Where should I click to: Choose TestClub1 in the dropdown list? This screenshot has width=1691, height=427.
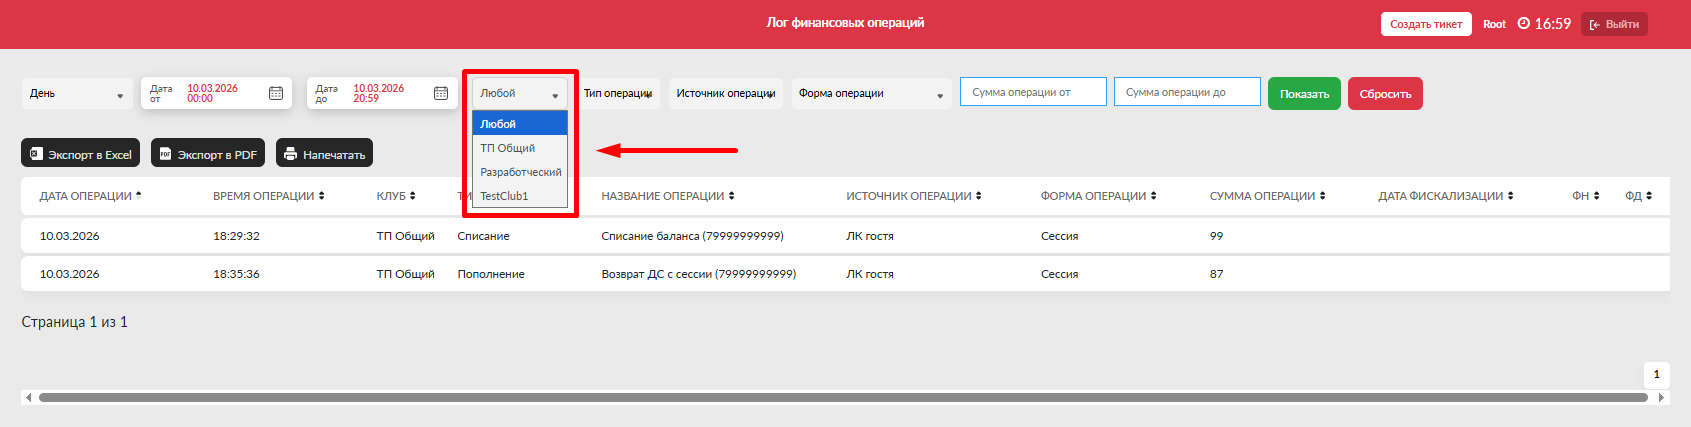tap(505, 196)
